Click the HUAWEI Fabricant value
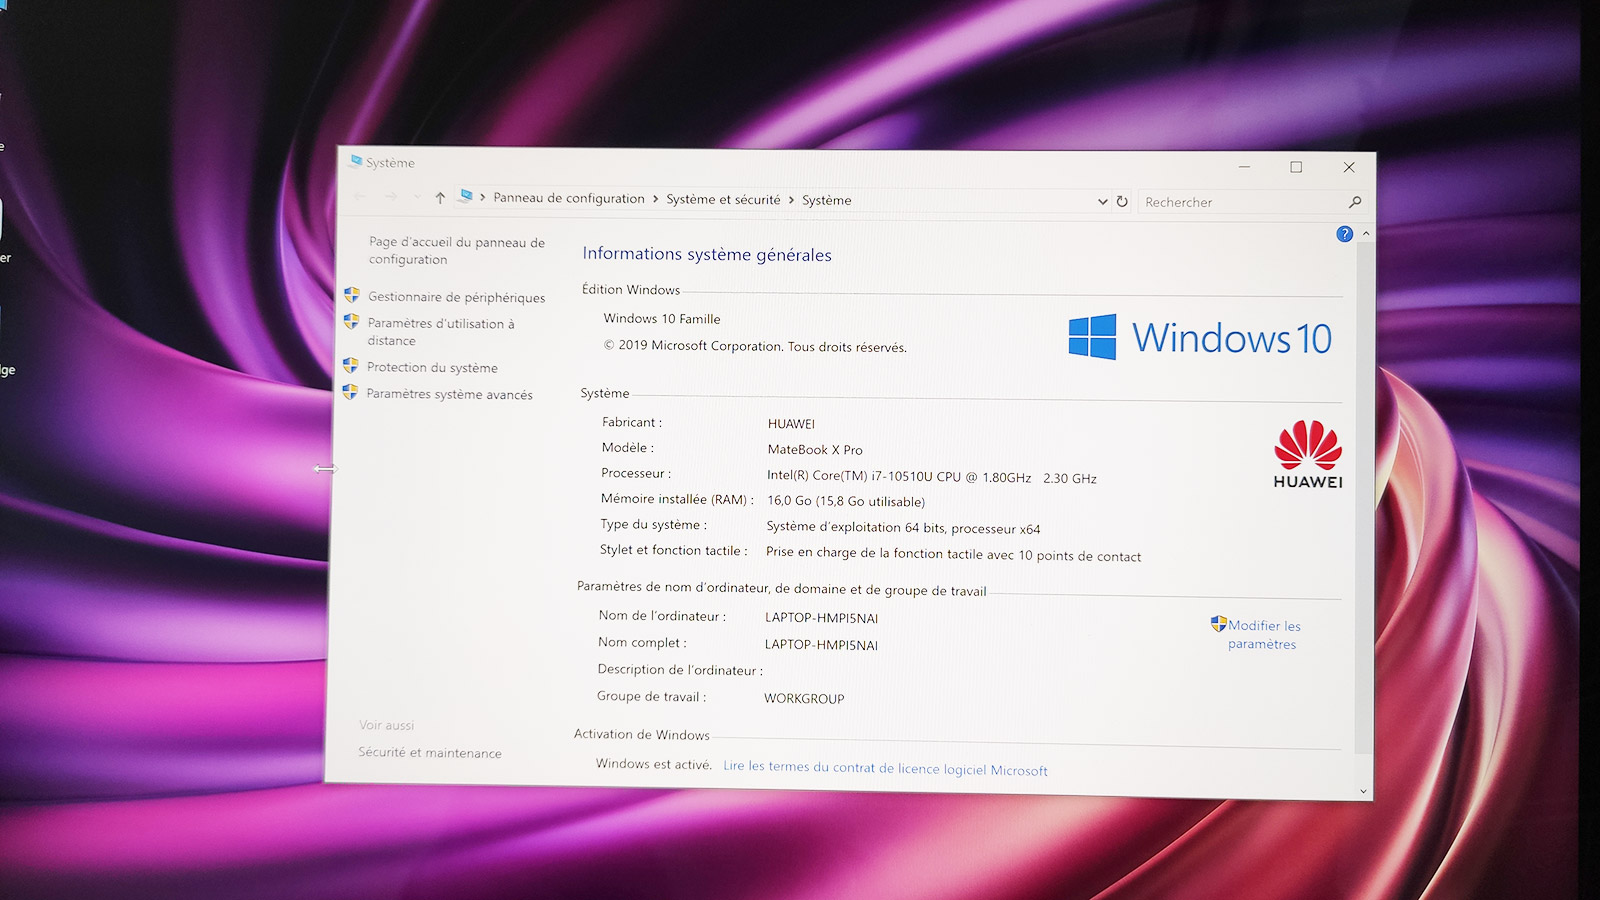Screen dimensions: 1600x900 (x=791, y=423)
